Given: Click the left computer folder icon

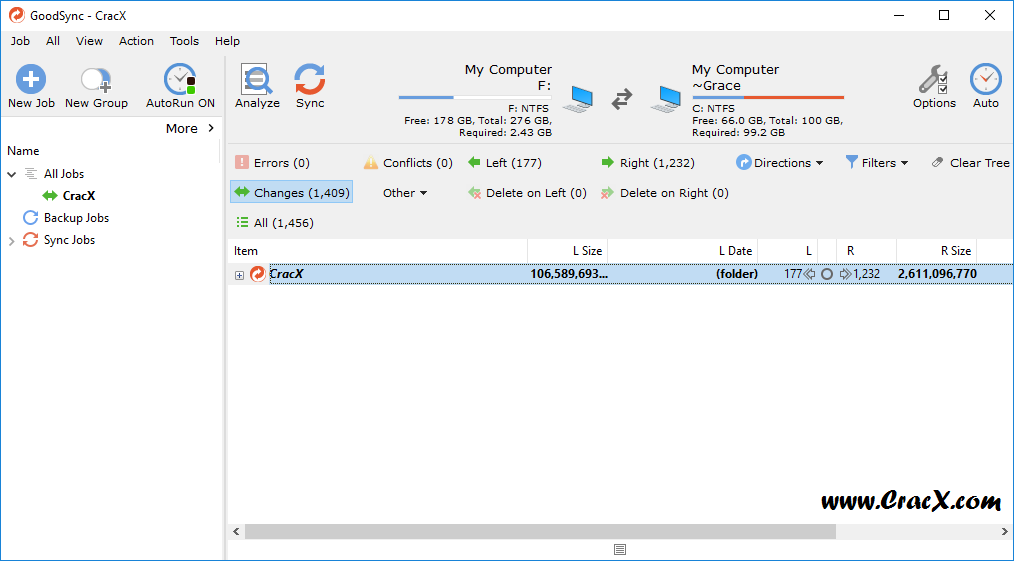Looking at the screenshot, I should pos(577,100).
